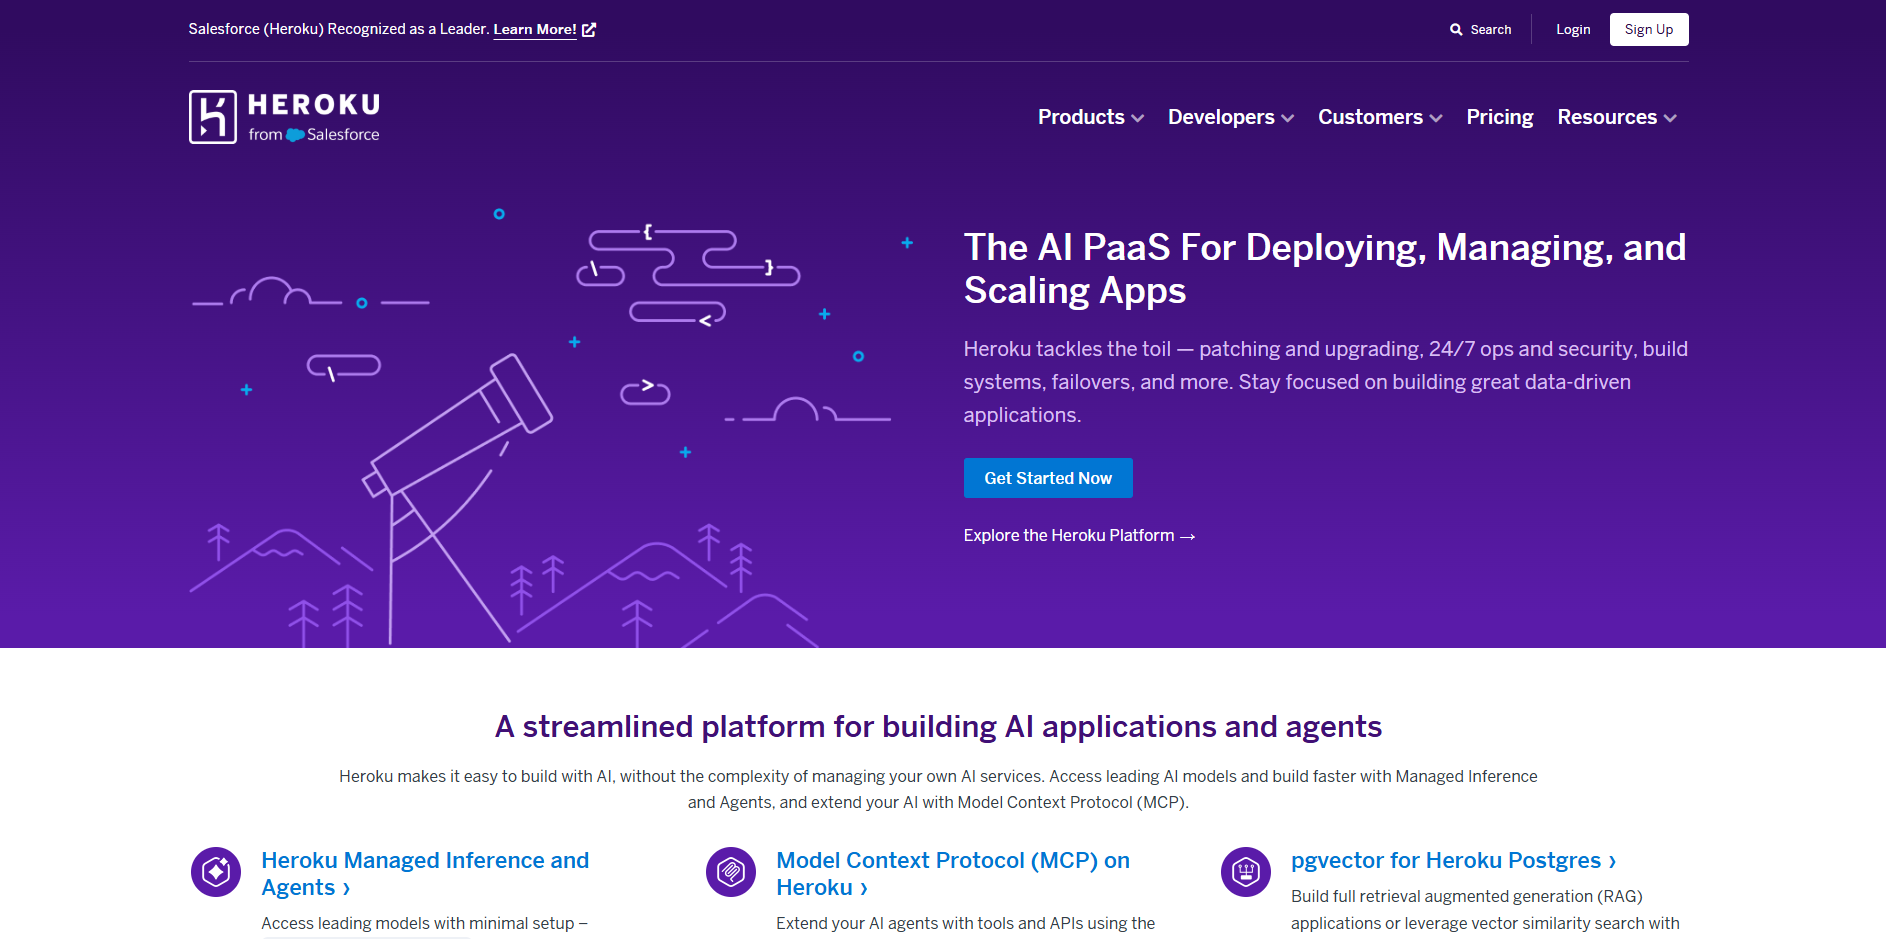Image resolution: width=1886 pixels, height=939 pixels.
Task: Click the 'A streamlined platform' section heading
Action: [x=938, y=727]
